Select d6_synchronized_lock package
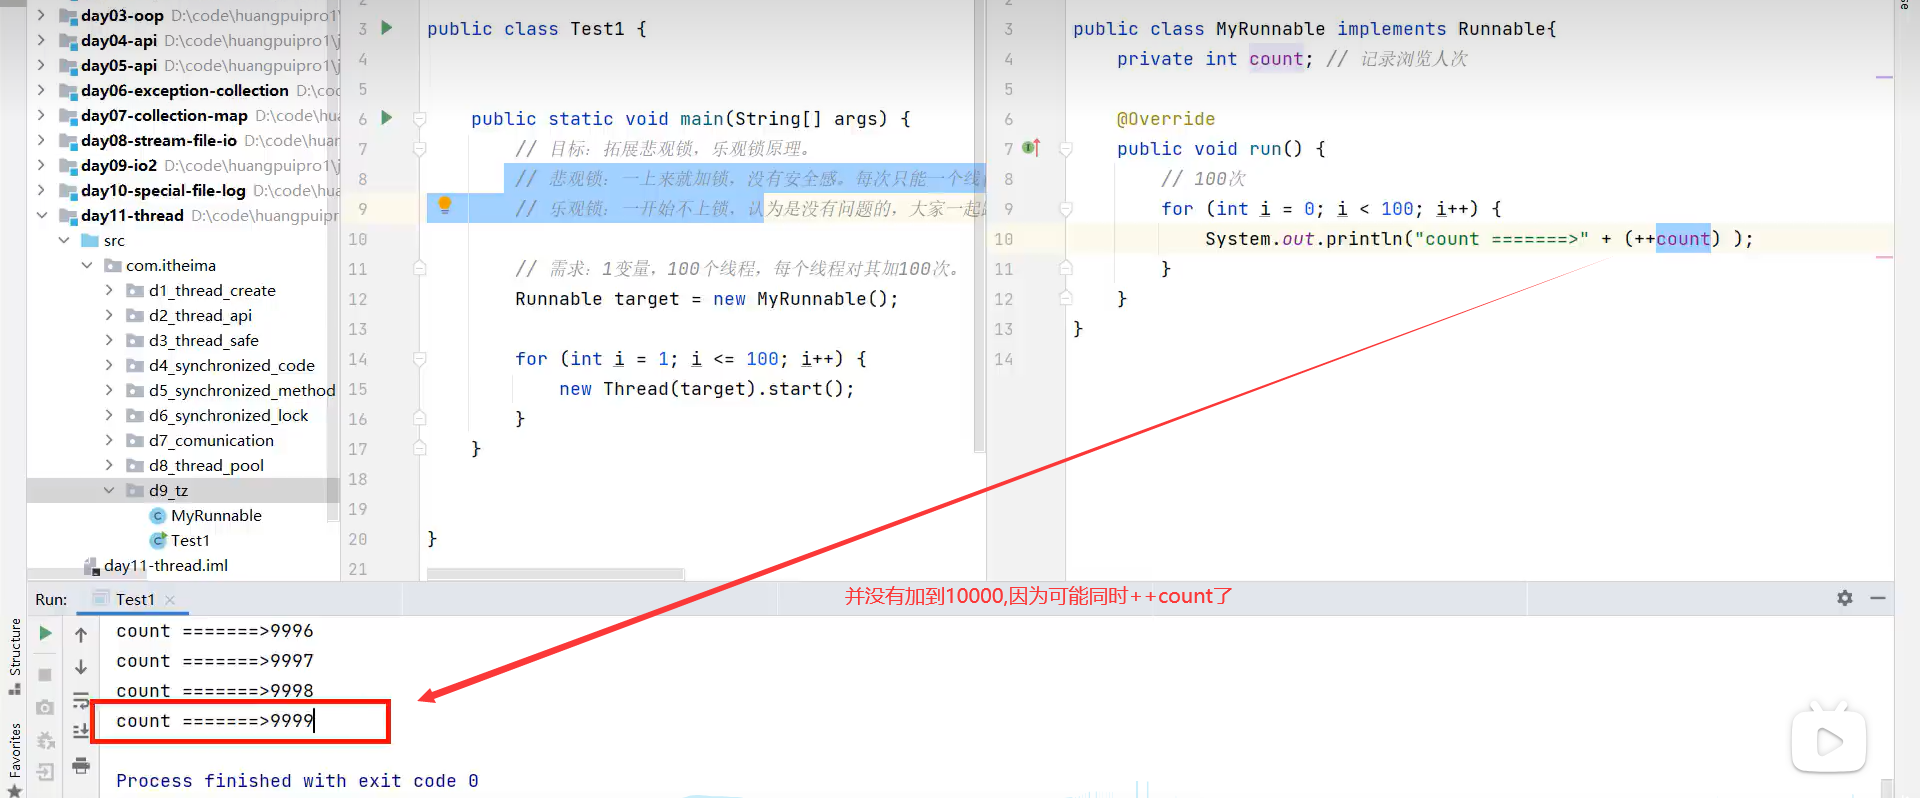The image size is (1920, 798). coord(229,415)
